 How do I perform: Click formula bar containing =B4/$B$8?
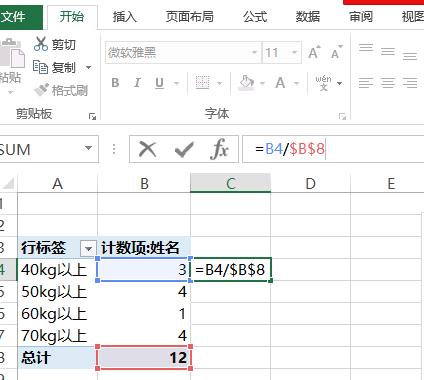pyautogui.click(x=333, y=149)
